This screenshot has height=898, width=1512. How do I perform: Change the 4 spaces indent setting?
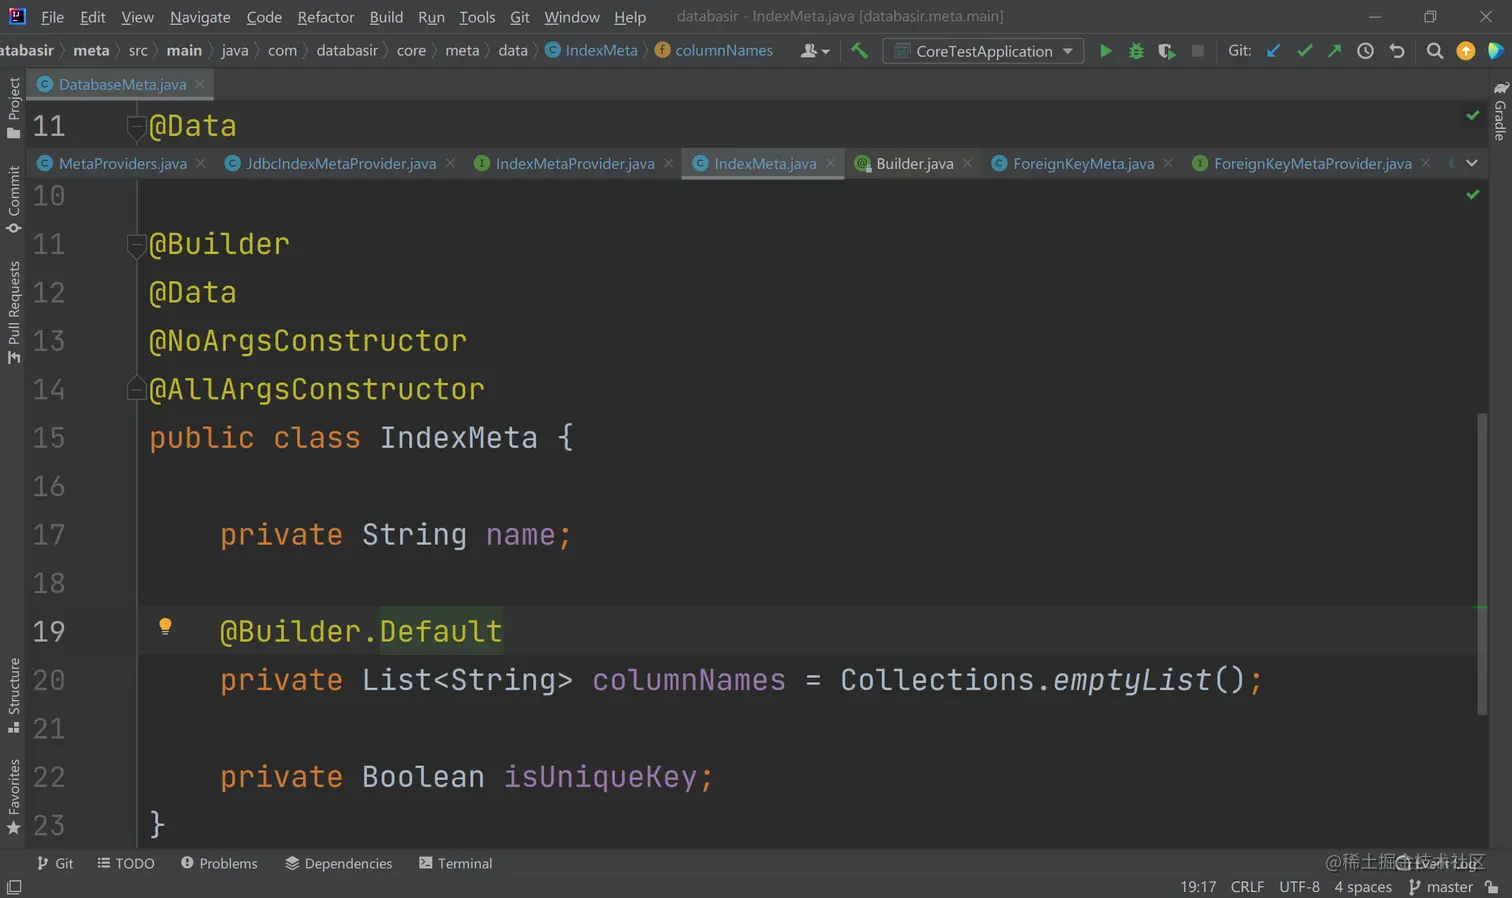coord(1362,887)
